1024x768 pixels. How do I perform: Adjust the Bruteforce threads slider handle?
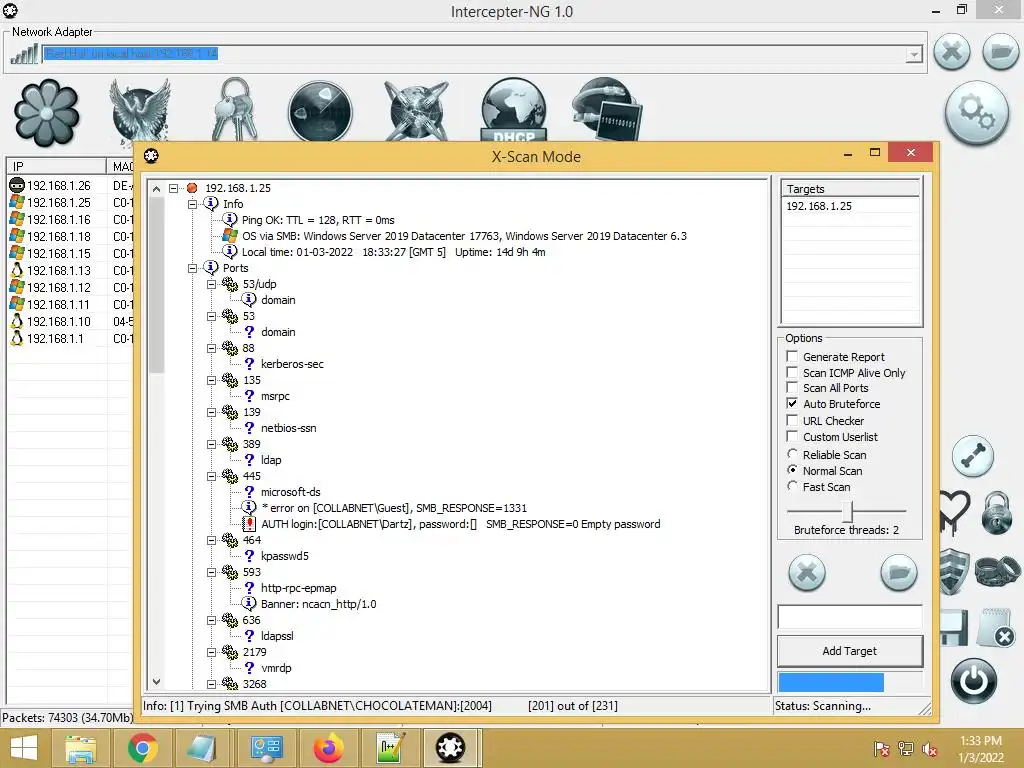tap(848, 511)
